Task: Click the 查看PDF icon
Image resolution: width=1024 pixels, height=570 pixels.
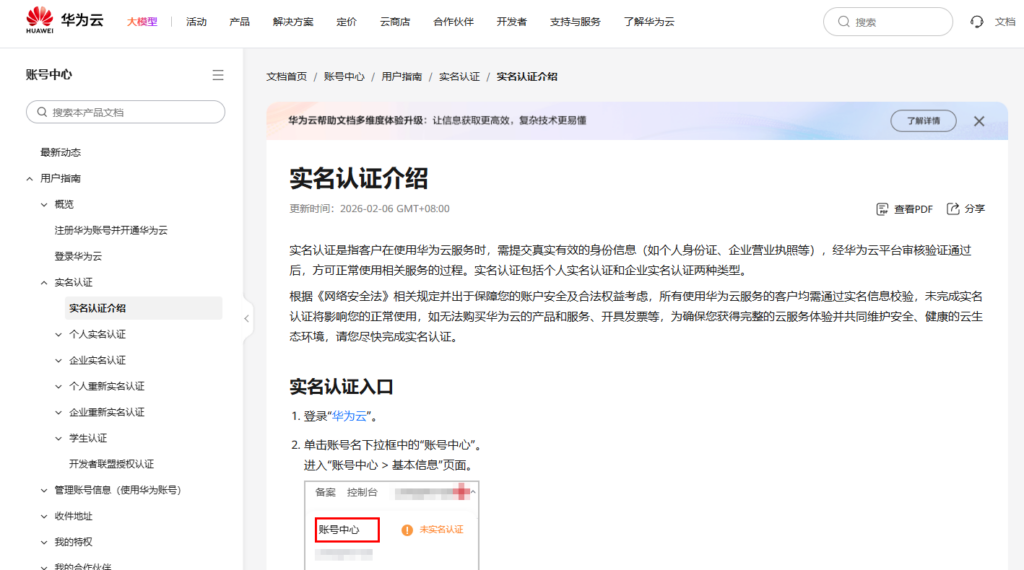Action: [x=882, y=209]
